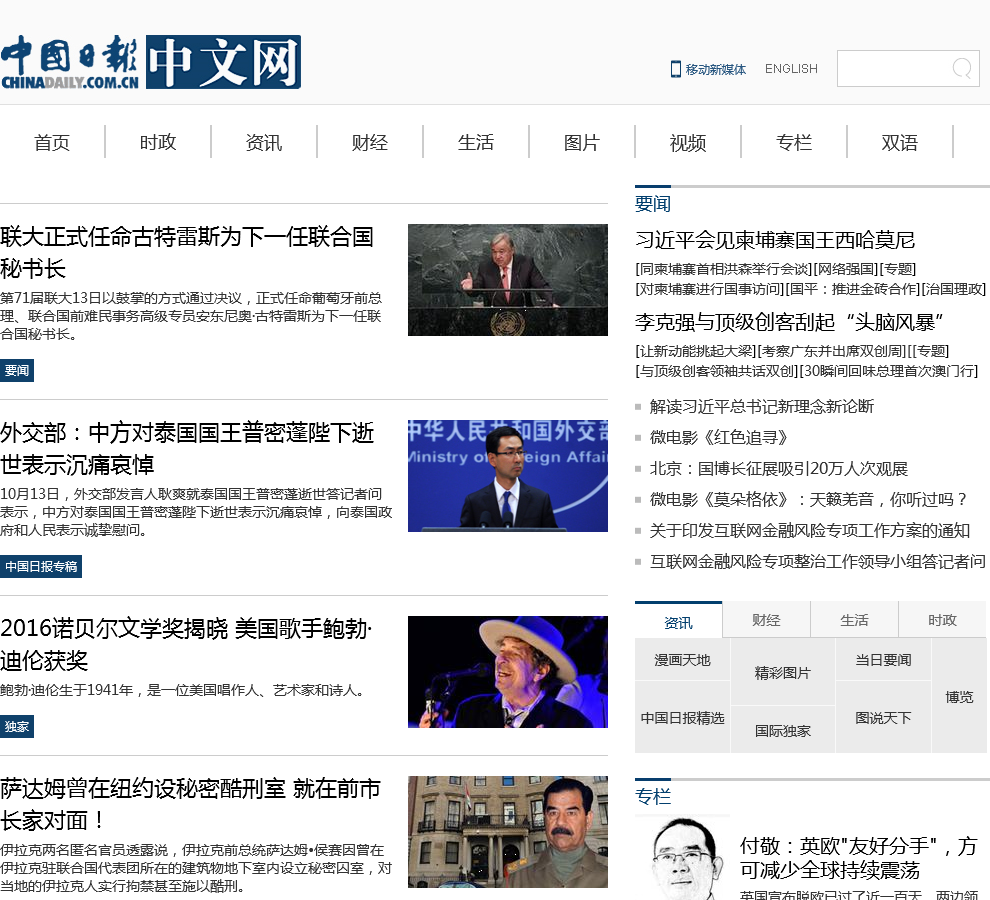Click the 独家 tag
This screenshot has height=900, width=990.
[x=17, y=726]
